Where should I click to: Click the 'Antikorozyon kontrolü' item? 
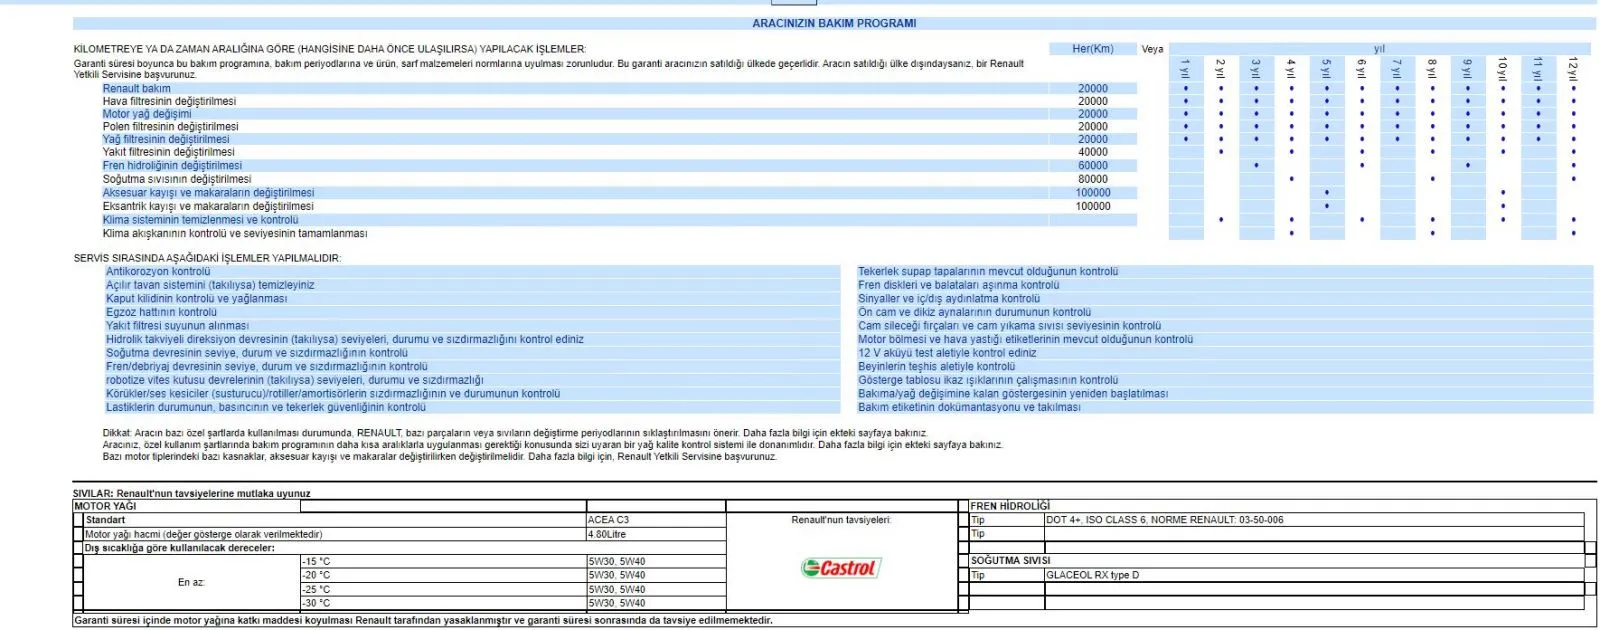point(158,271)
